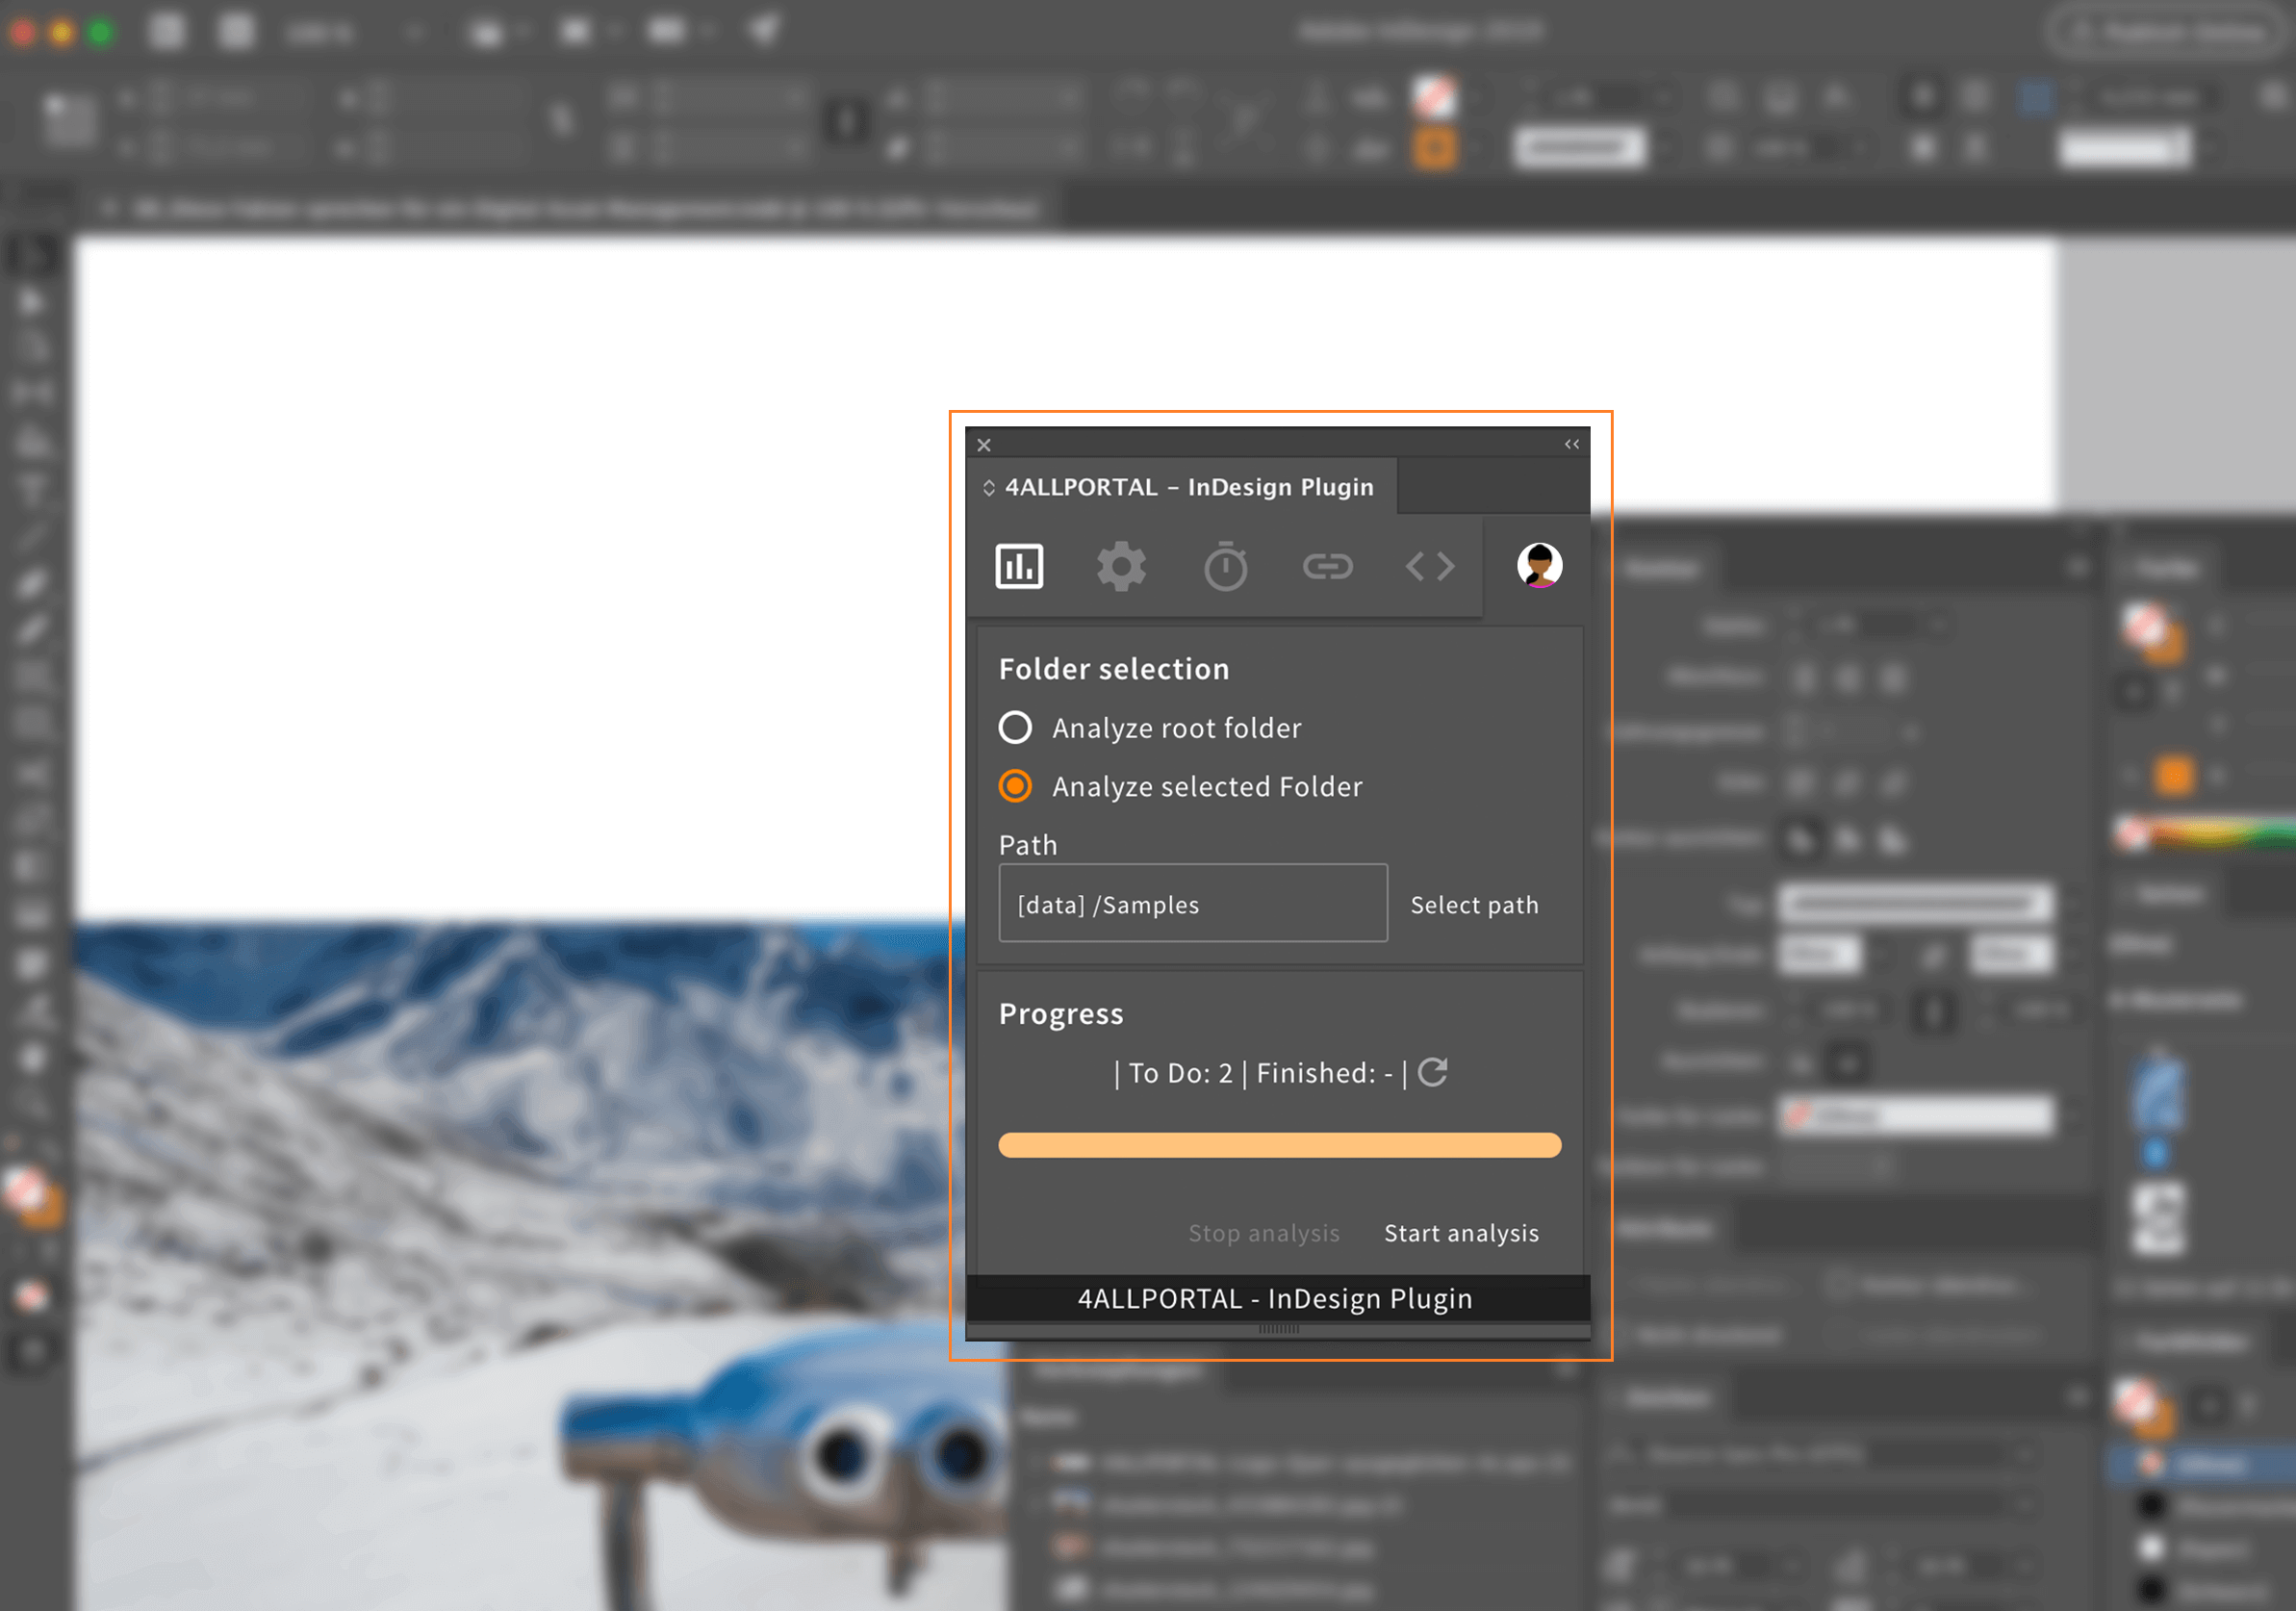Click the user avatar profile icon
Image resolution: width=2296 pixels, height=1611 pixels.
pyautogui.click(x=1539, y=565)
